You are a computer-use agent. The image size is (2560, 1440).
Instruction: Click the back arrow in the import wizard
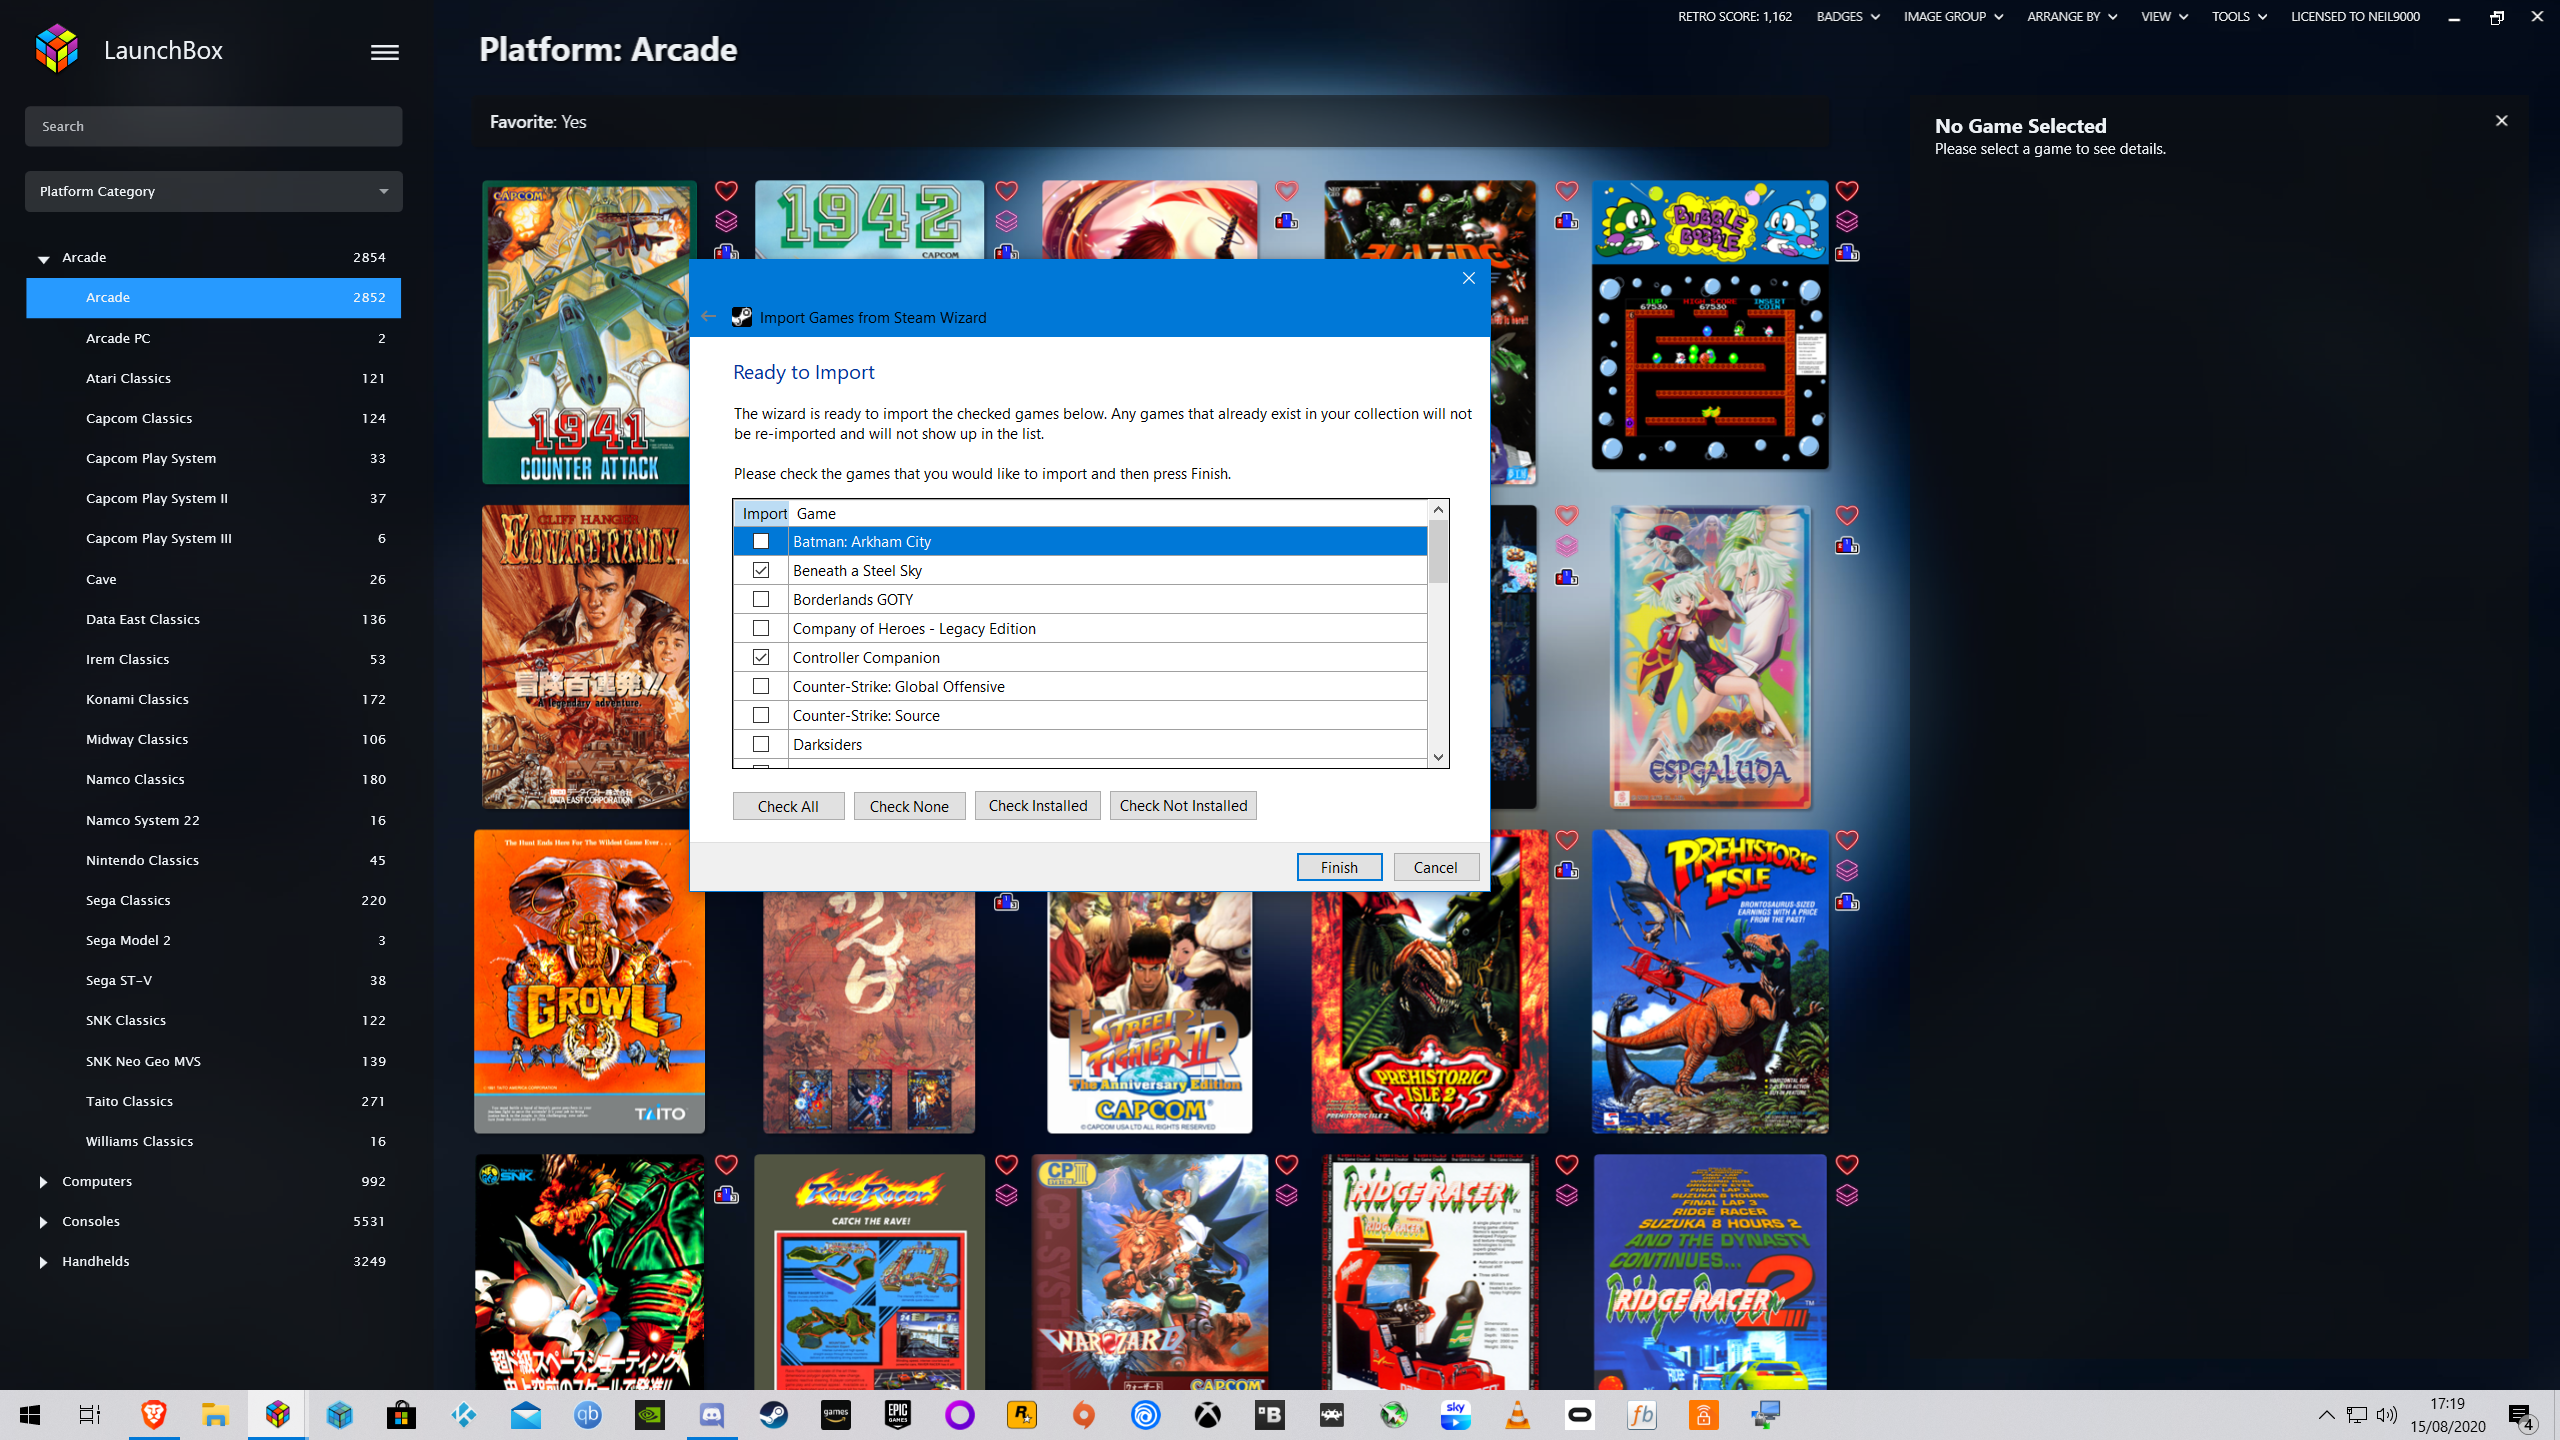709,317
